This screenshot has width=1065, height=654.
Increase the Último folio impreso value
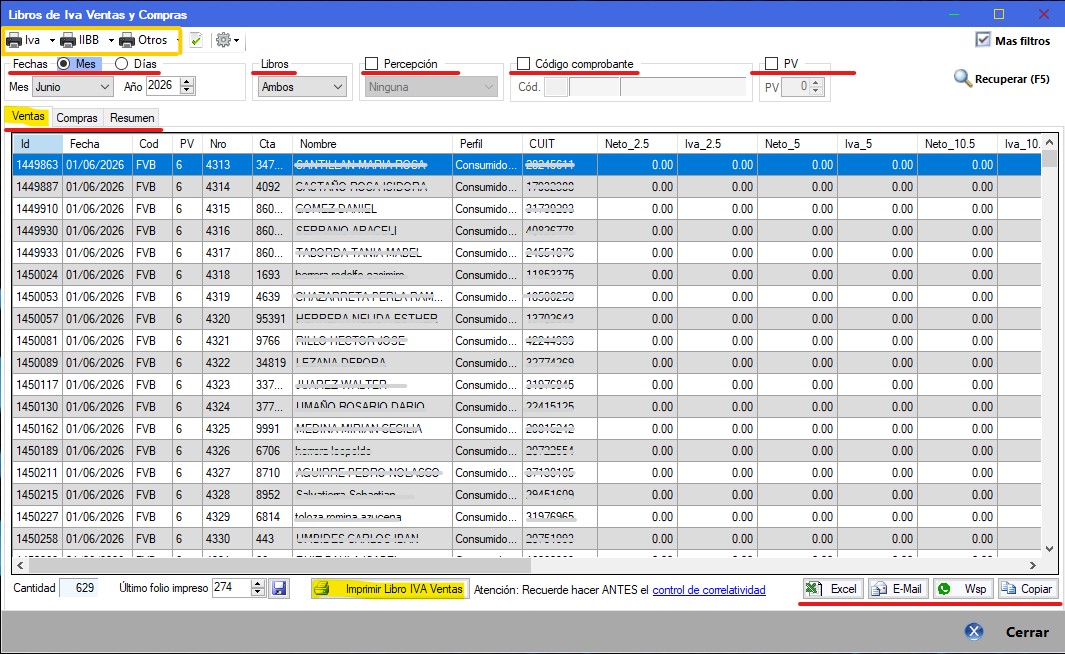(x=257, y=583)
